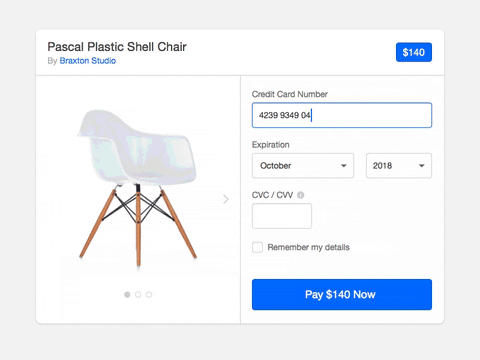Select the second carousel dot
The height and width of the screenshot is (360, 480).
click(138, 295)
